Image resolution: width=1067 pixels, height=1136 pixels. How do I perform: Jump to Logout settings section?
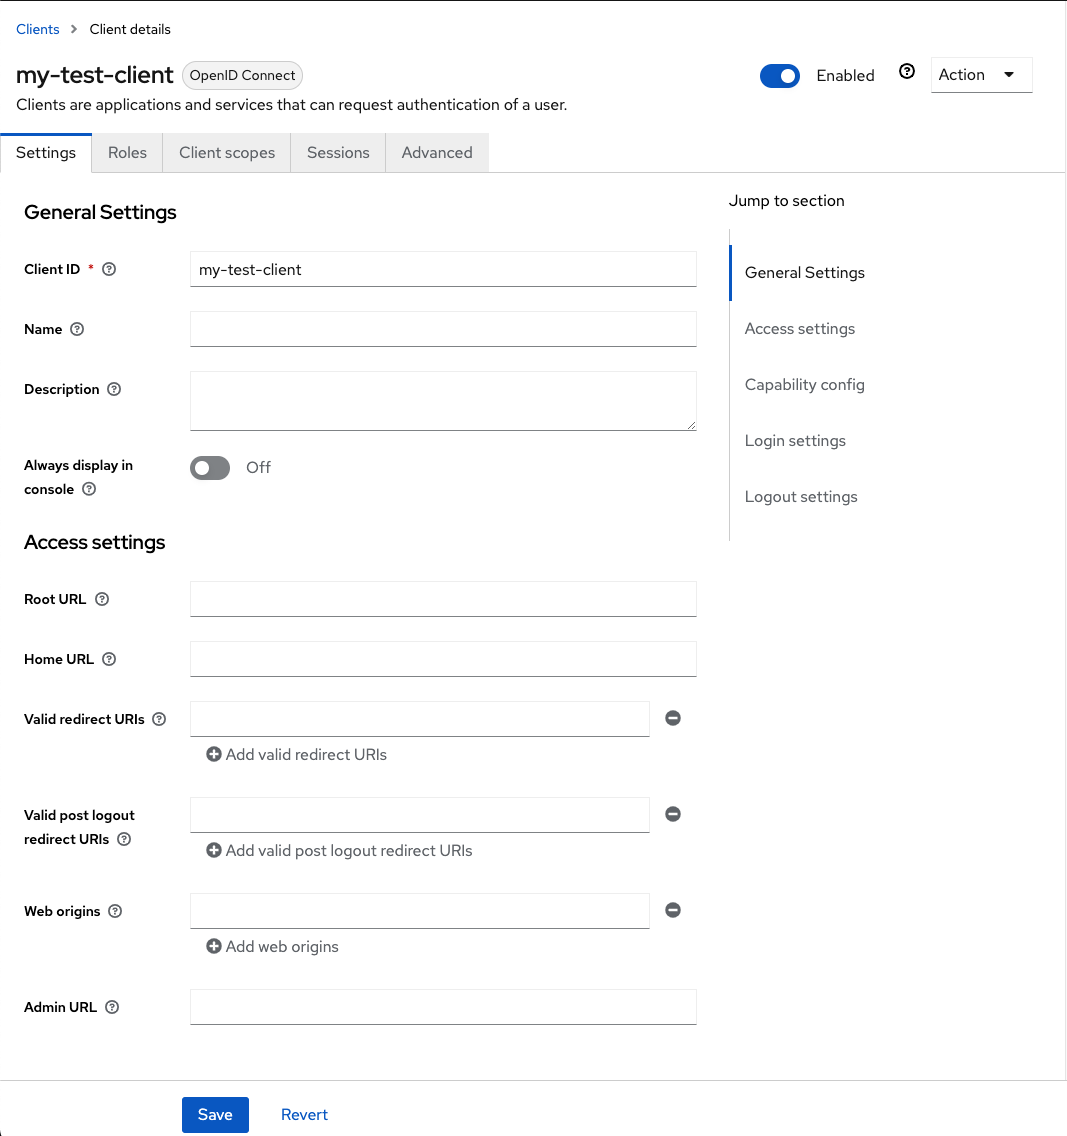pyautogui.click(x=800, y=497)
